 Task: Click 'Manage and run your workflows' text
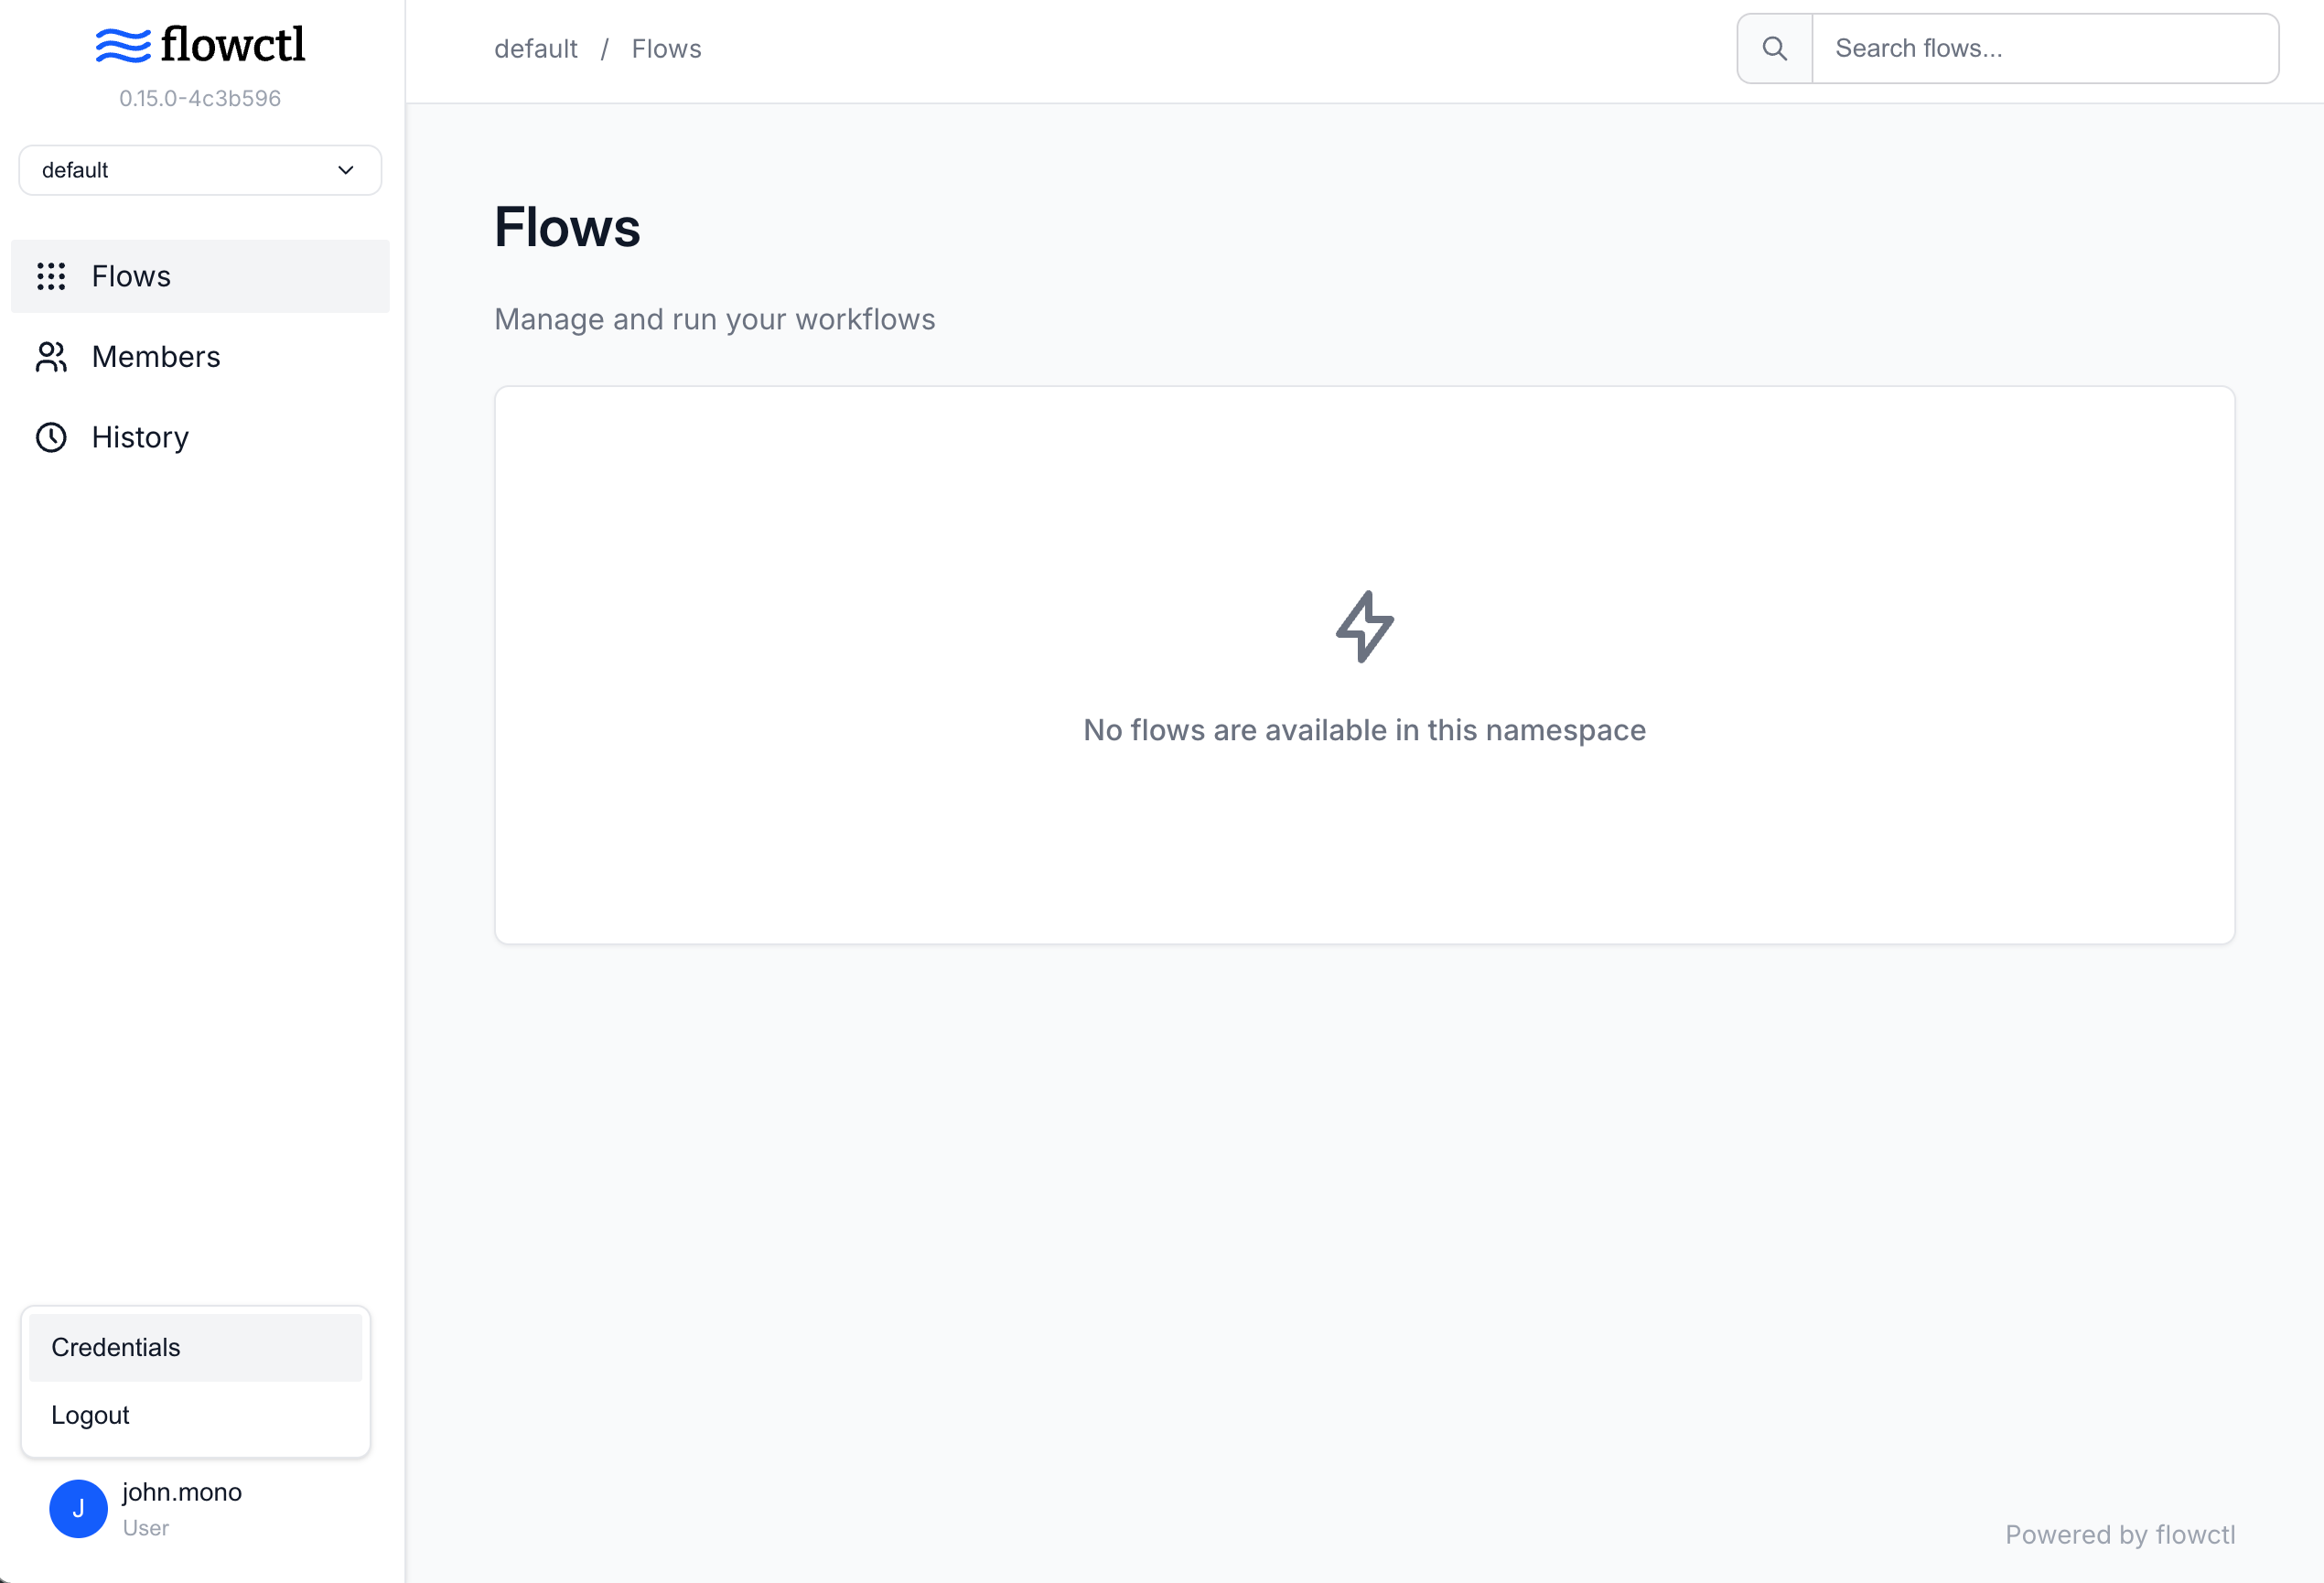tap(715, 319)
